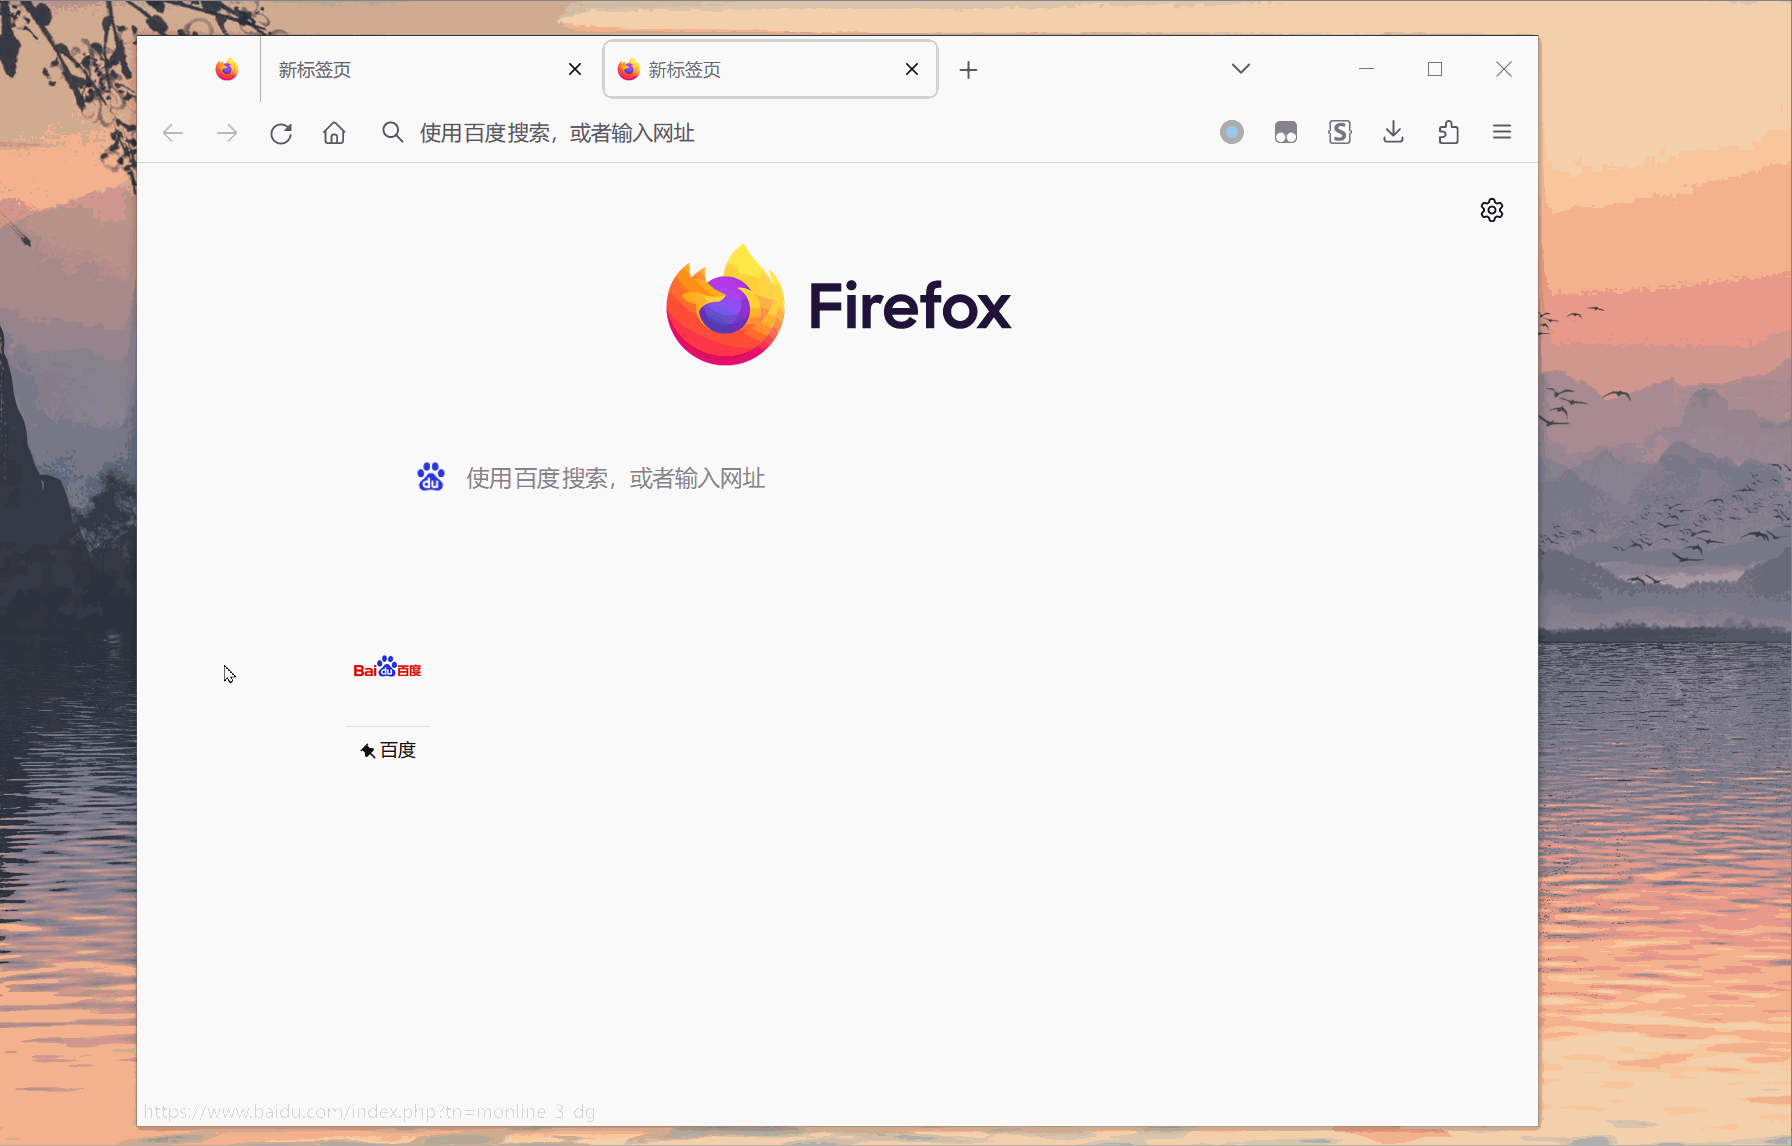Select the second active 新标签页 tab
1792x1146 pixels.
click(x=770, y=69)
